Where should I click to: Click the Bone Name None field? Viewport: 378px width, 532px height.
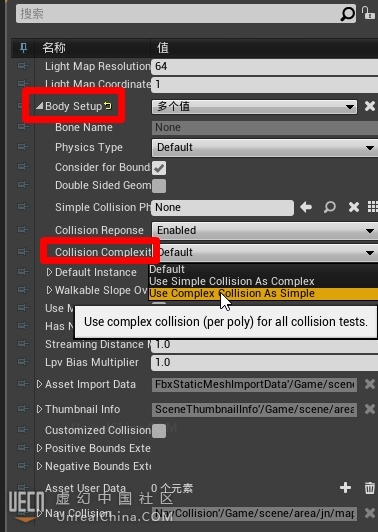(265, 128)
